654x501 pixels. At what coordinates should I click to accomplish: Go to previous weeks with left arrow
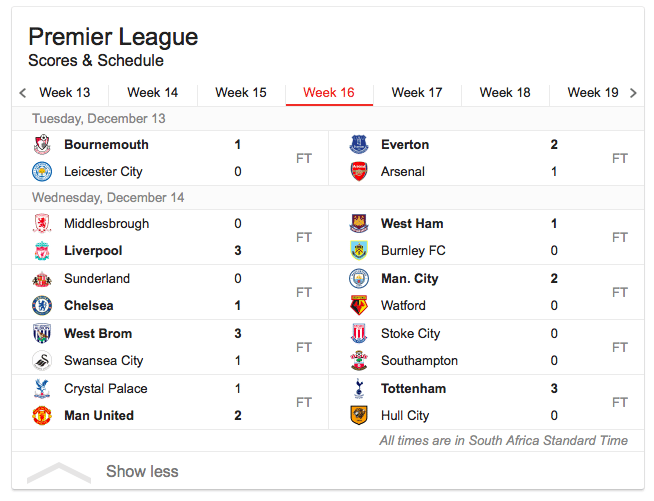tap(23, 93)
